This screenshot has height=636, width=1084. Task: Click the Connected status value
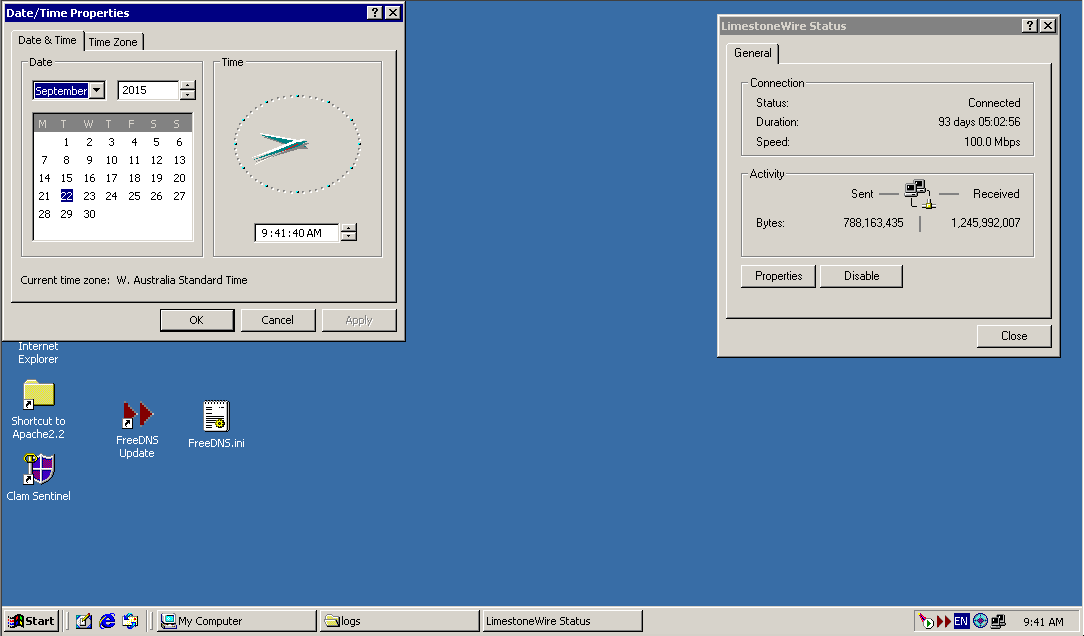coord(994,103)
